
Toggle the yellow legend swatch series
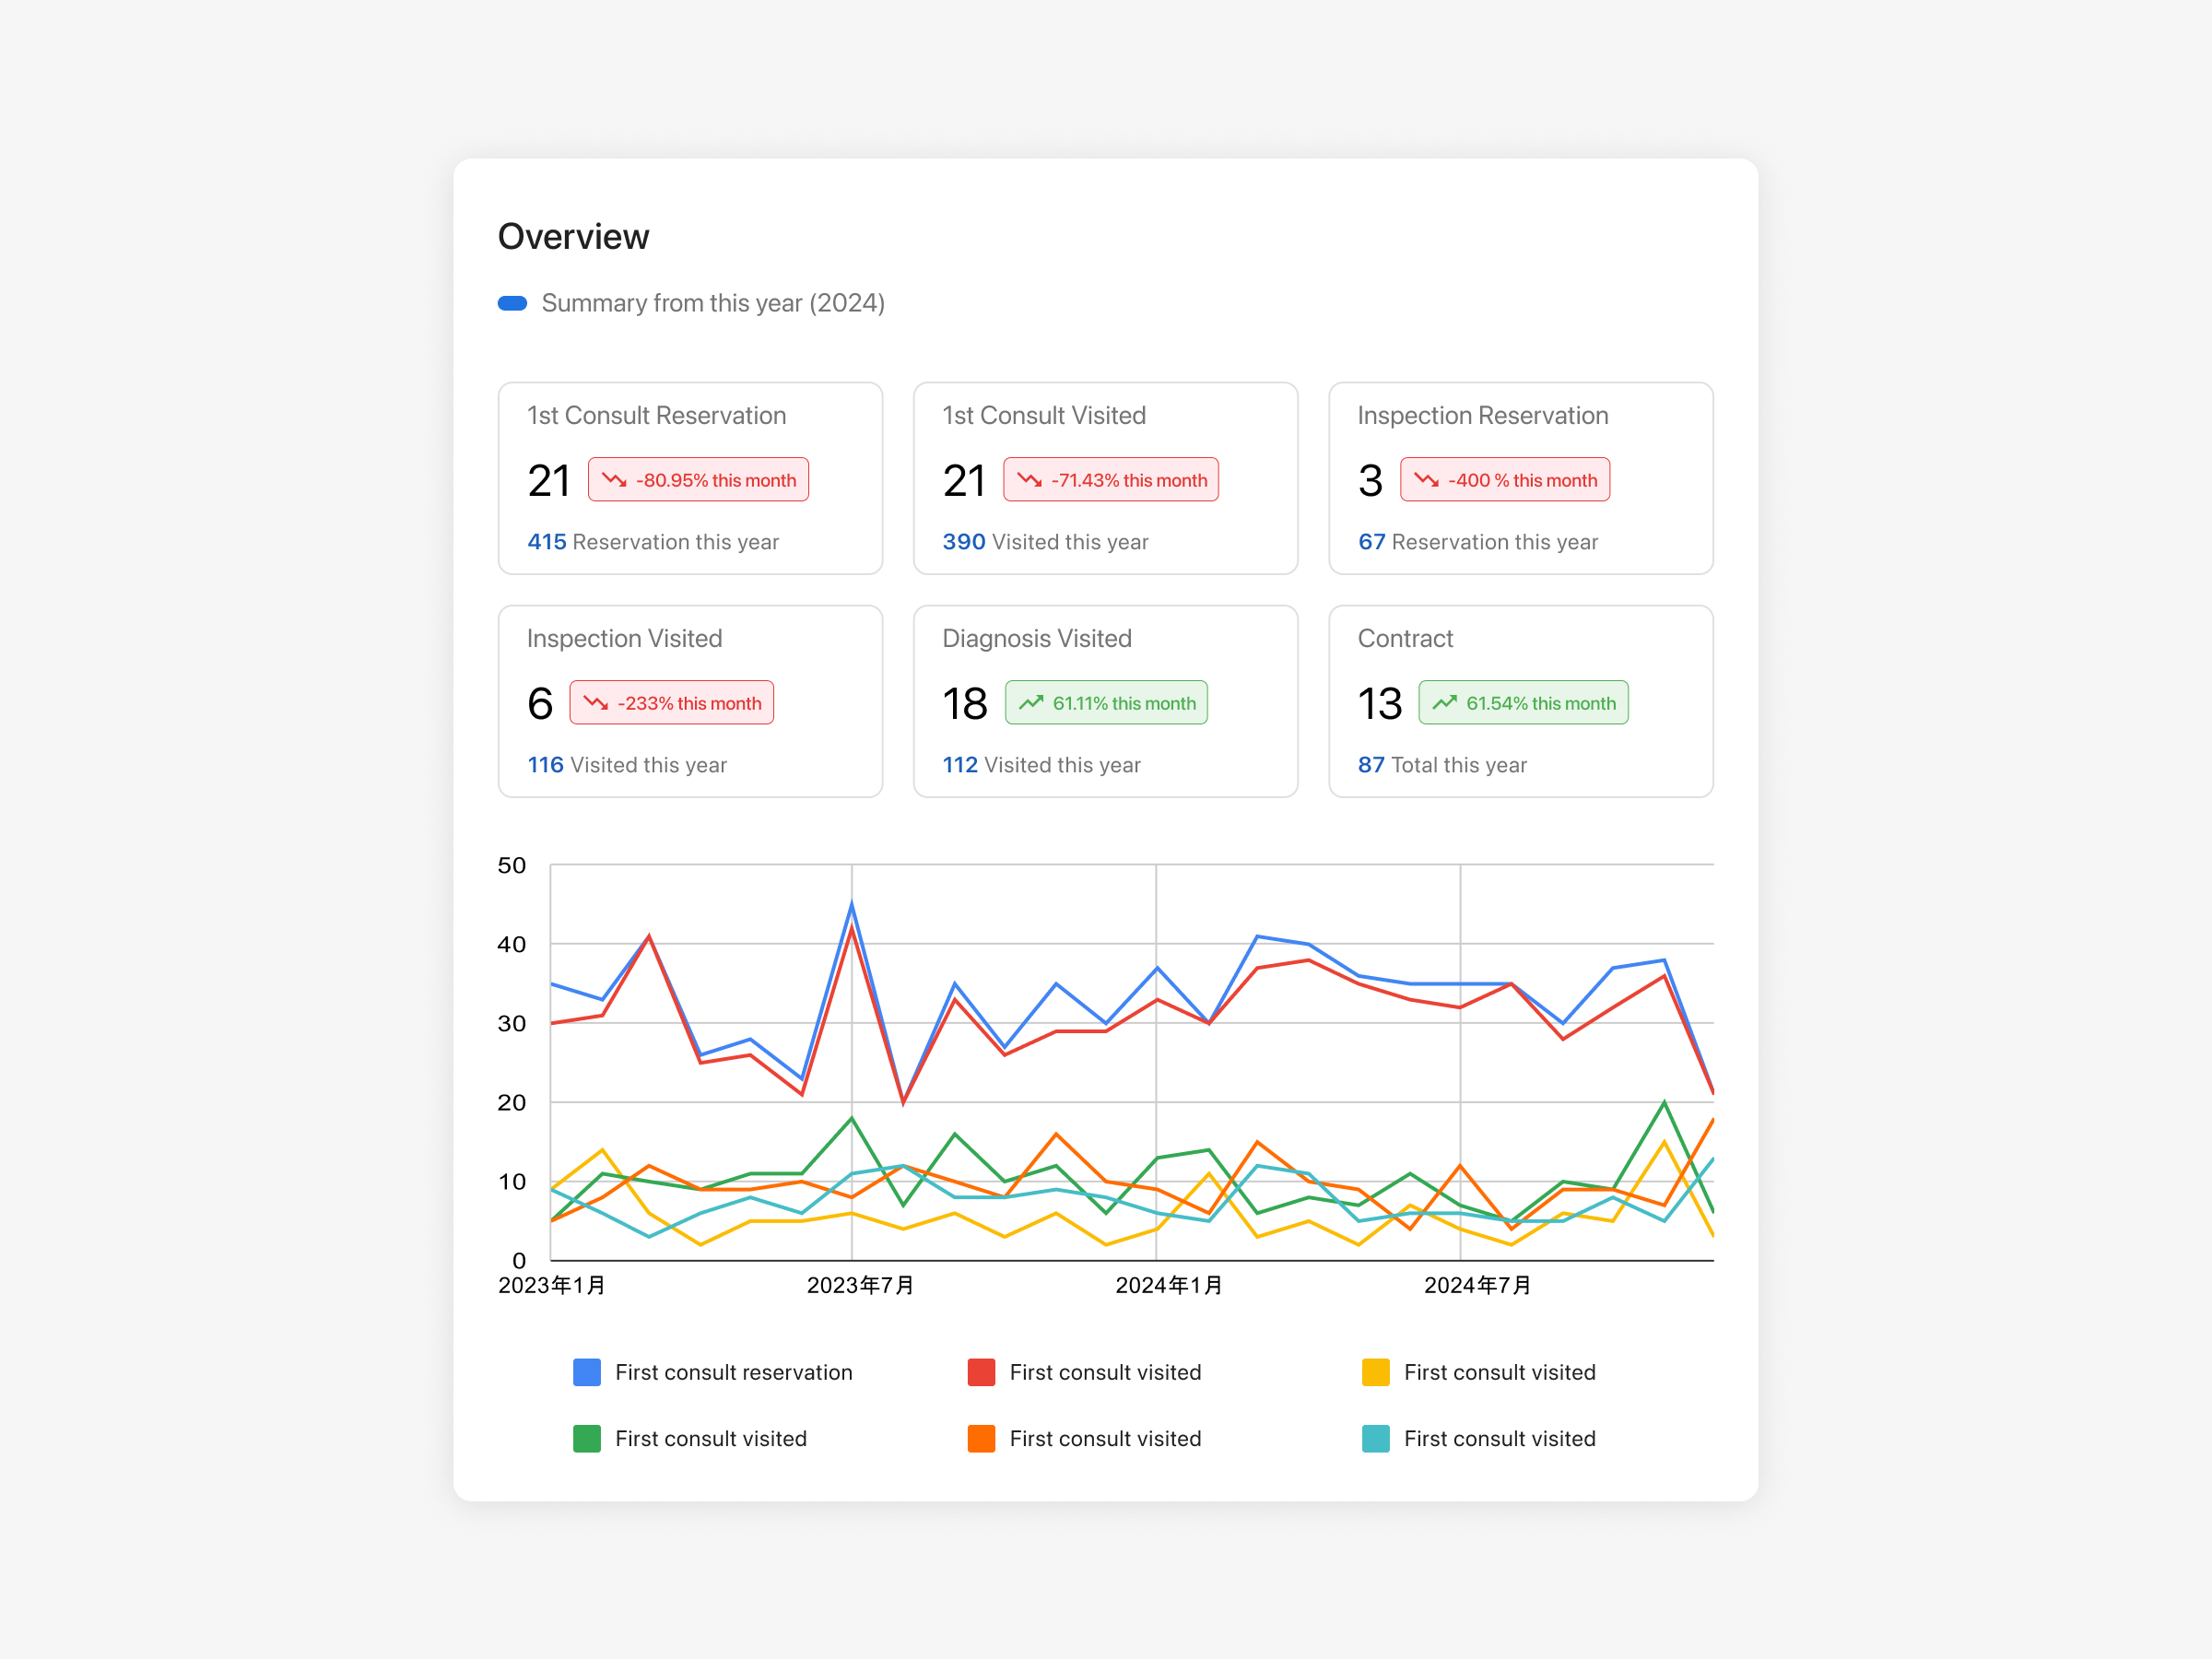click(1375, 1372)
